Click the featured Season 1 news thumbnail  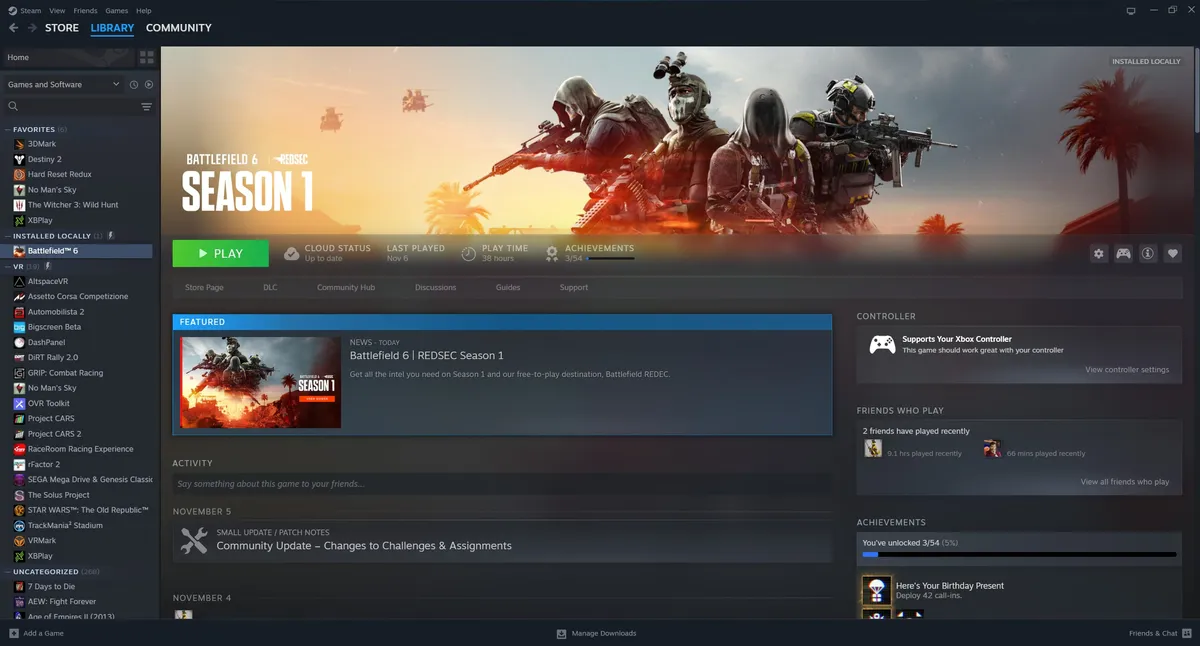click(260, 382)
